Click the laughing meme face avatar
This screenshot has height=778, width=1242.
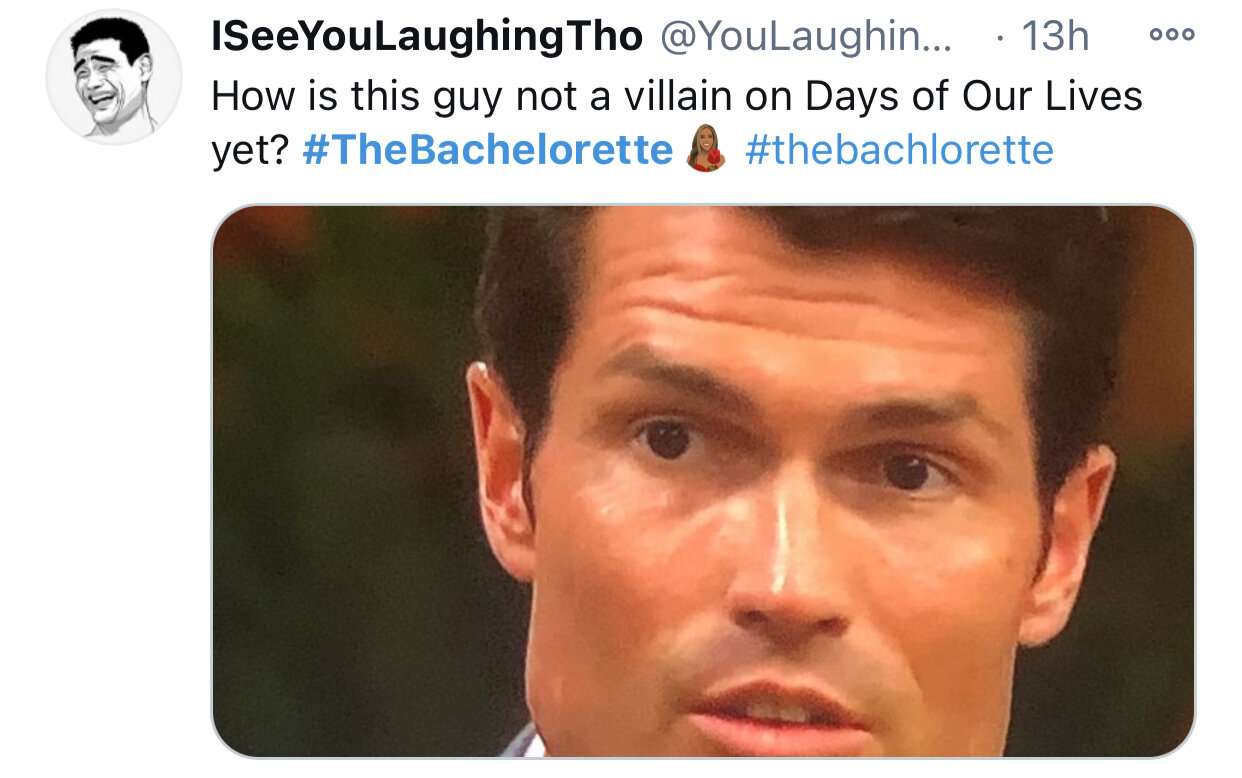pyautogui.click(x=114, y=77)
